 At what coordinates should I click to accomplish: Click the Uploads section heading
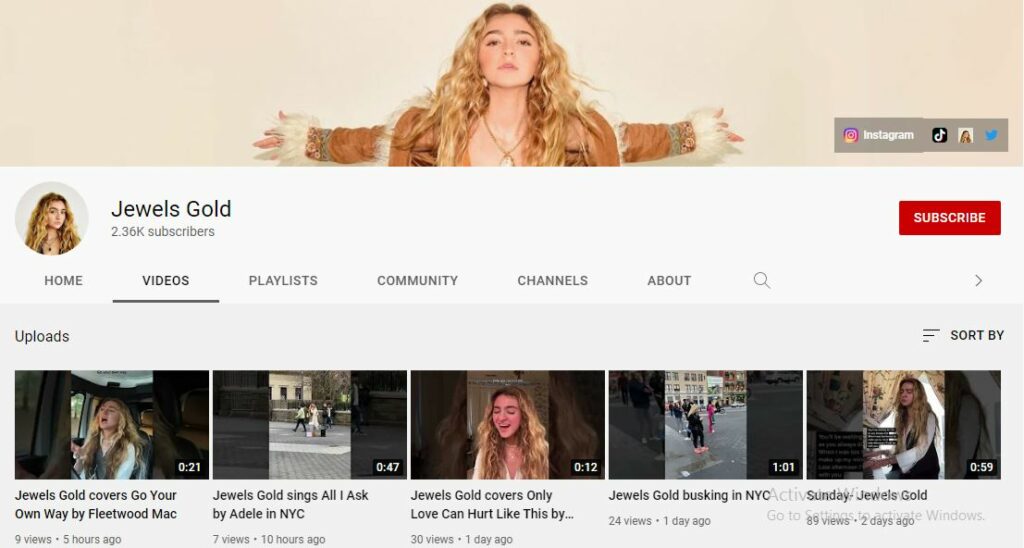pos(42,336)
